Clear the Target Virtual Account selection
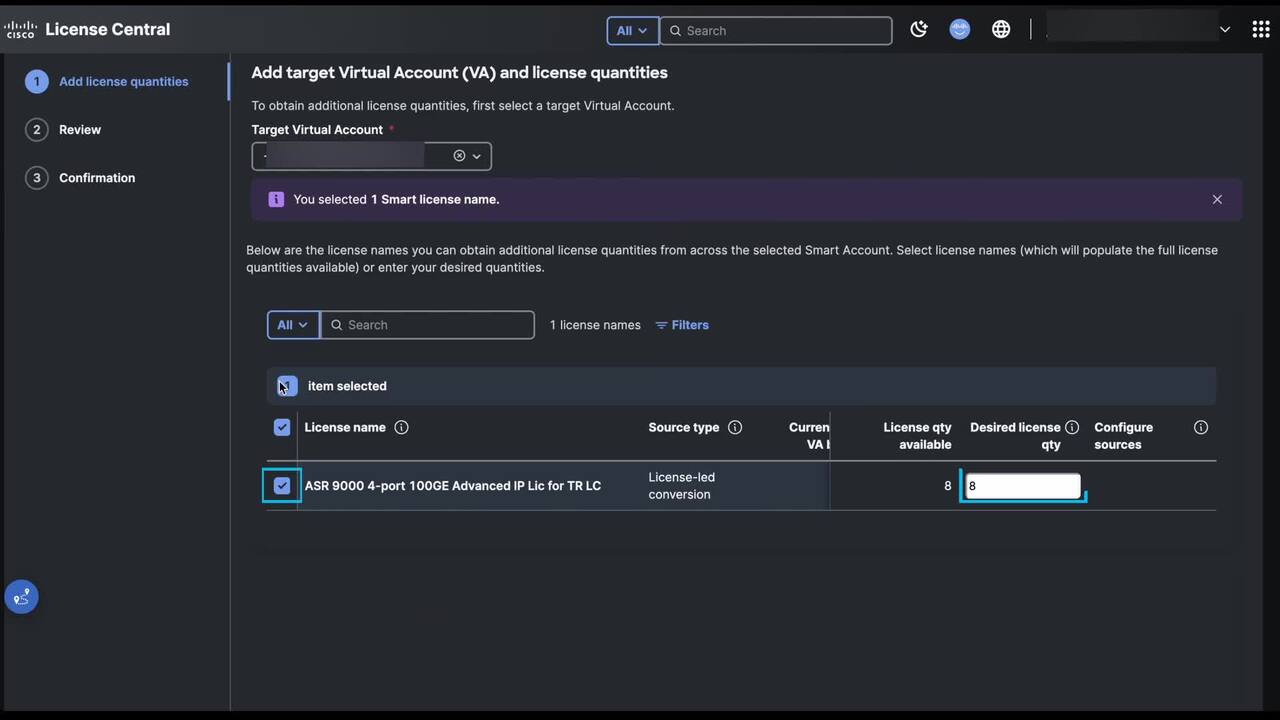1280x720 pixels. click(x=459, y=156)
